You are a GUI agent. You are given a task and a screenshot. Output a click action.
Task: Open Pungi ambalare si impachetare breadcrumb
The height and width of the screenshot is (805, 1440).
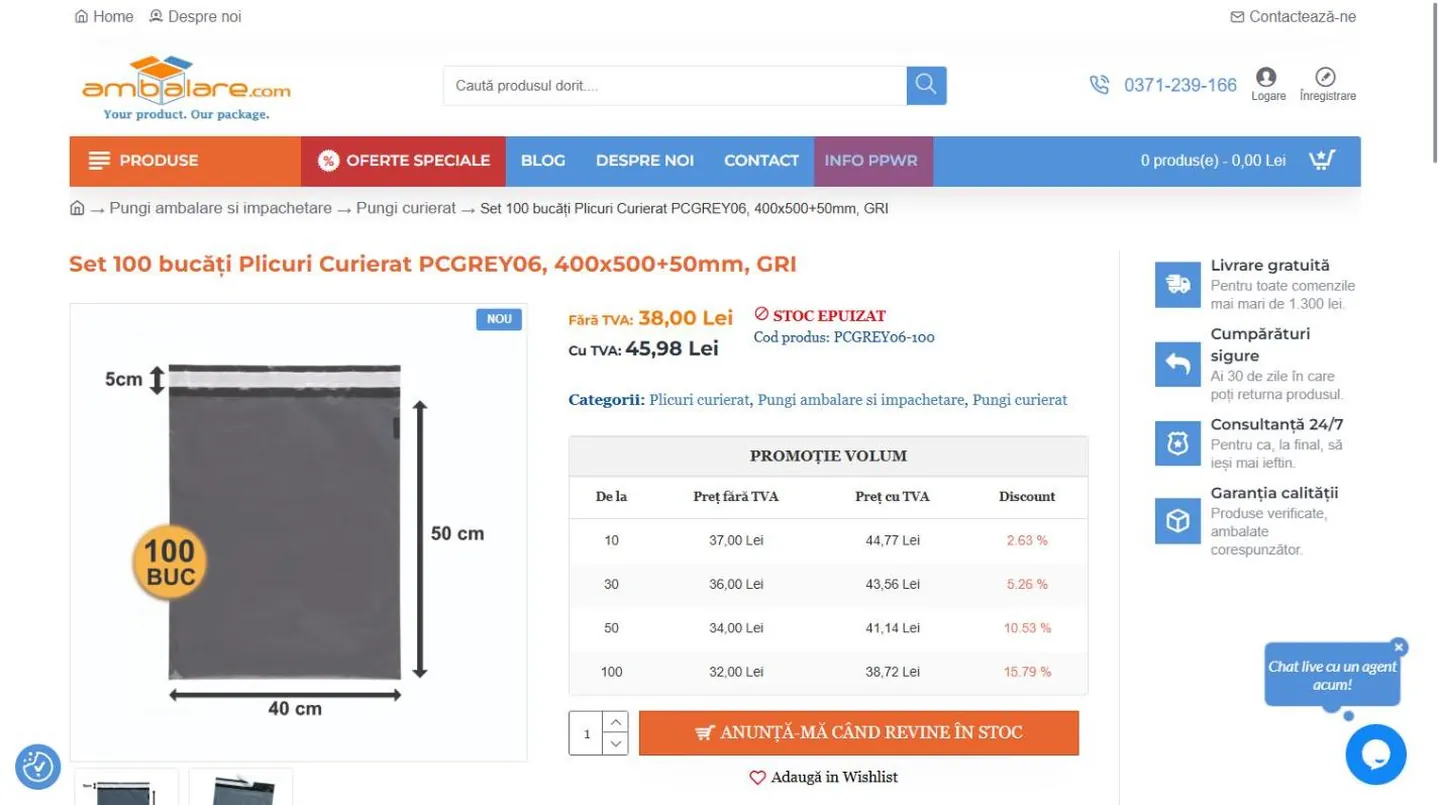tap(220, 208)
